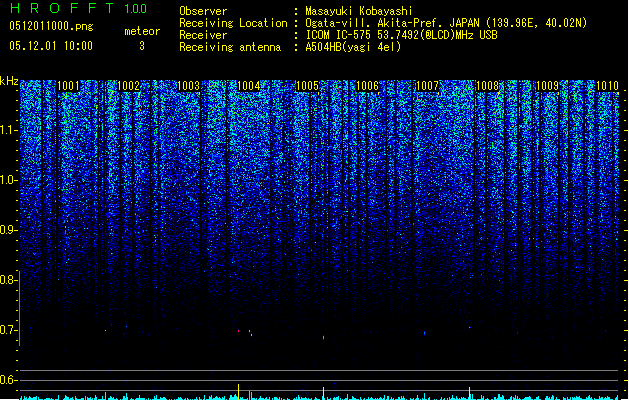This screenshot has height=400, width=629.
Task: Click the HROFFT program title
Action: pyautogui.click(x=62, y=8)
